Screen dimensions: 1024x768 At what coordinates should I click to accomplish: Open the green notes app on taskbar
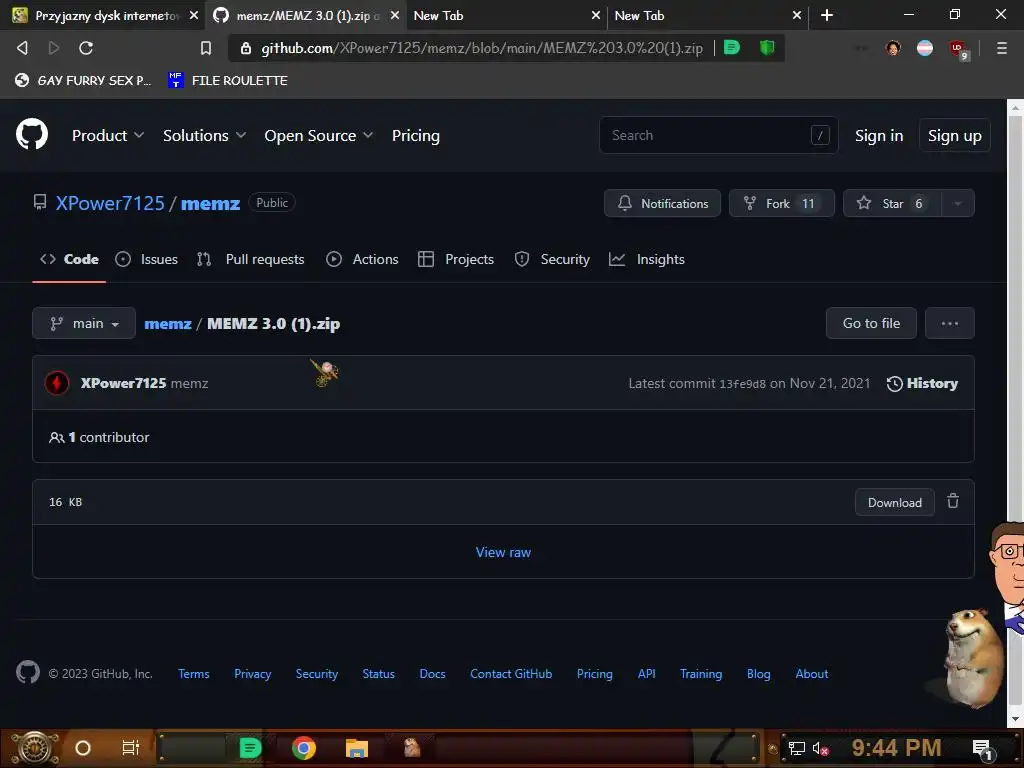[x=249, y=748]
